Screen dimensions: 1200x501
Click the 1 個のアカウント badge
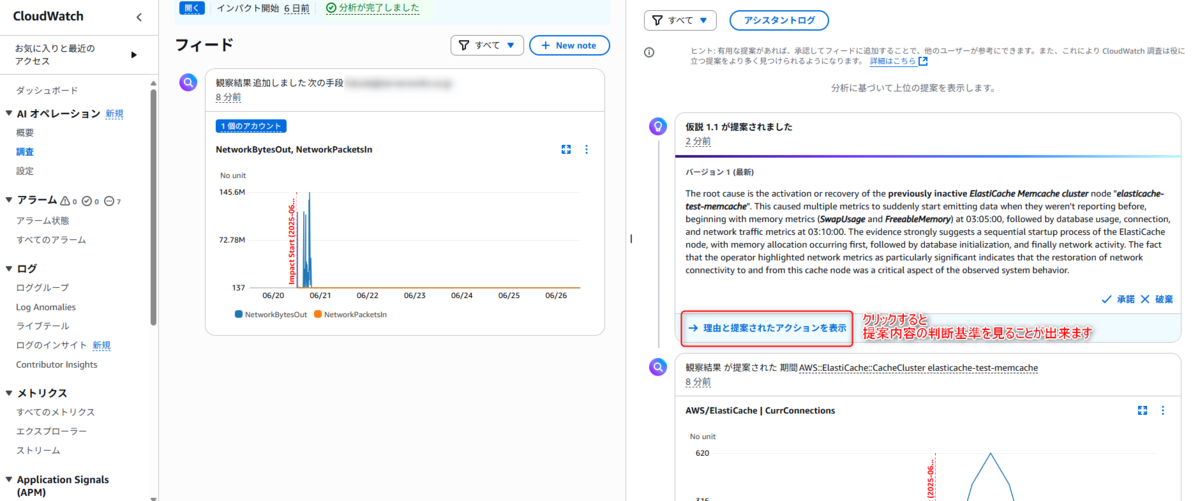(x=252, y=126)
